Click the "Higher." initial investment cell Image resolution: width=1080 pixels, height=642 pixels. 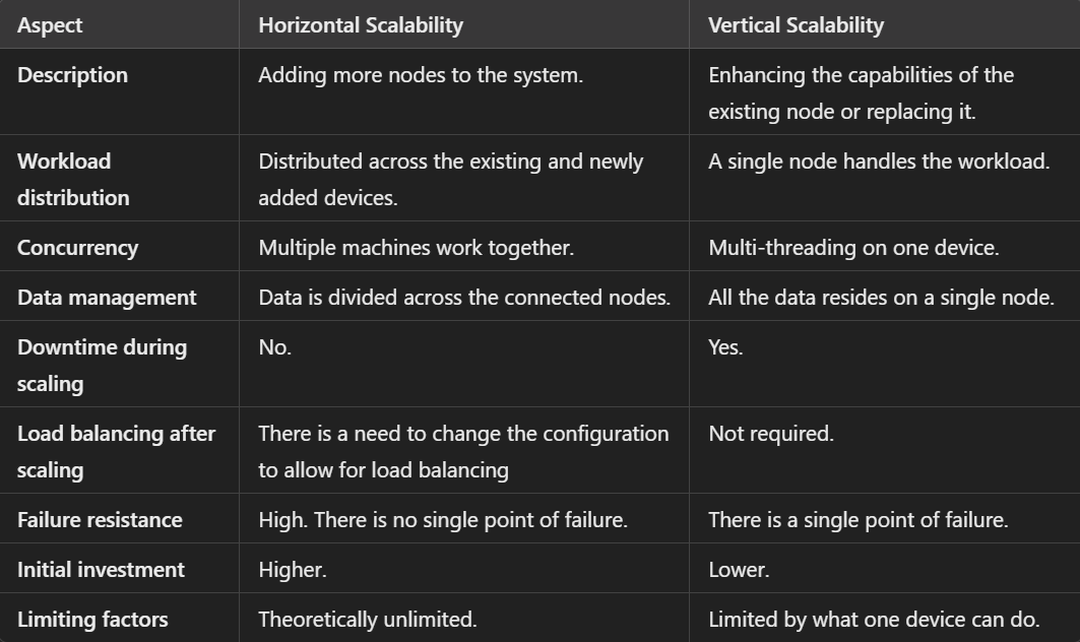[292, 570]
